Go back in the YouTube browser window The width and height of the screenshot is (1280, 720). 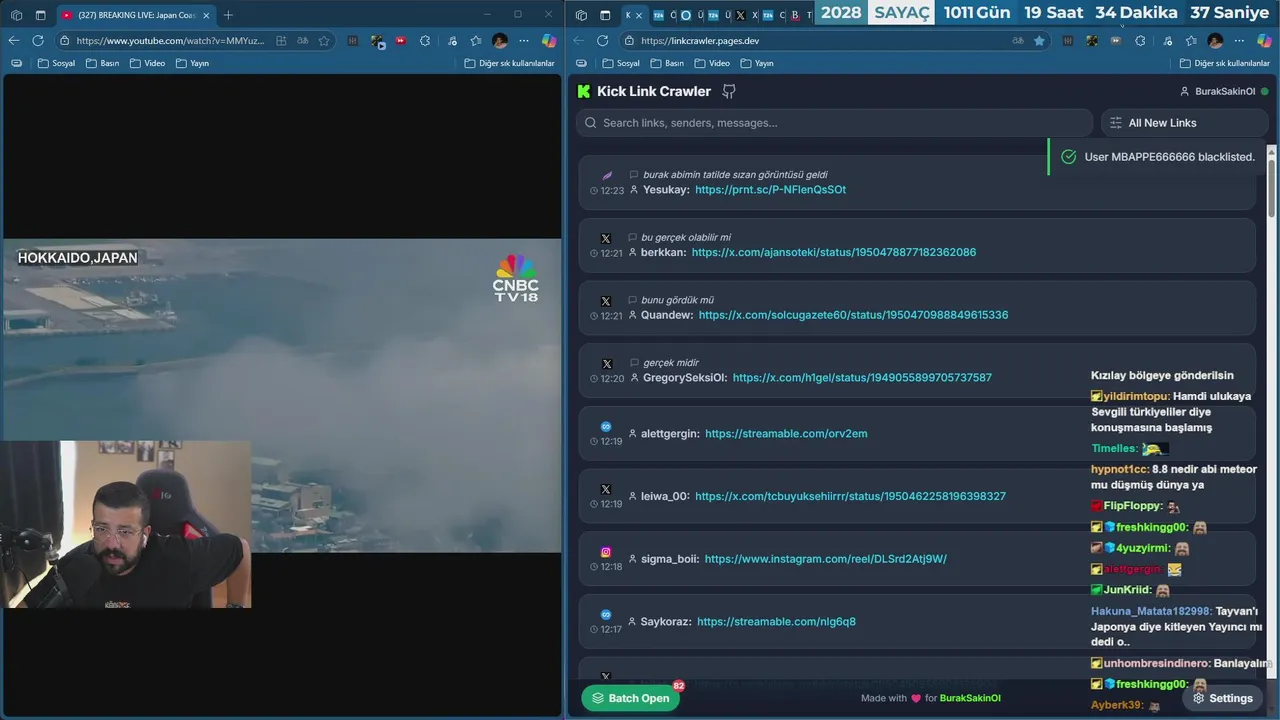point(13,40)
